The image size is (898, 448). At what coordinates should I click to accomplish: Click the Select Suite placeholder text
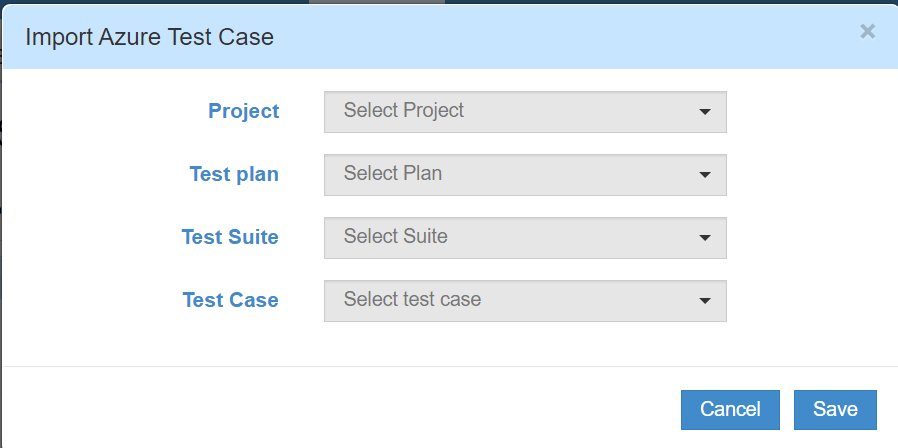[396, 237]
